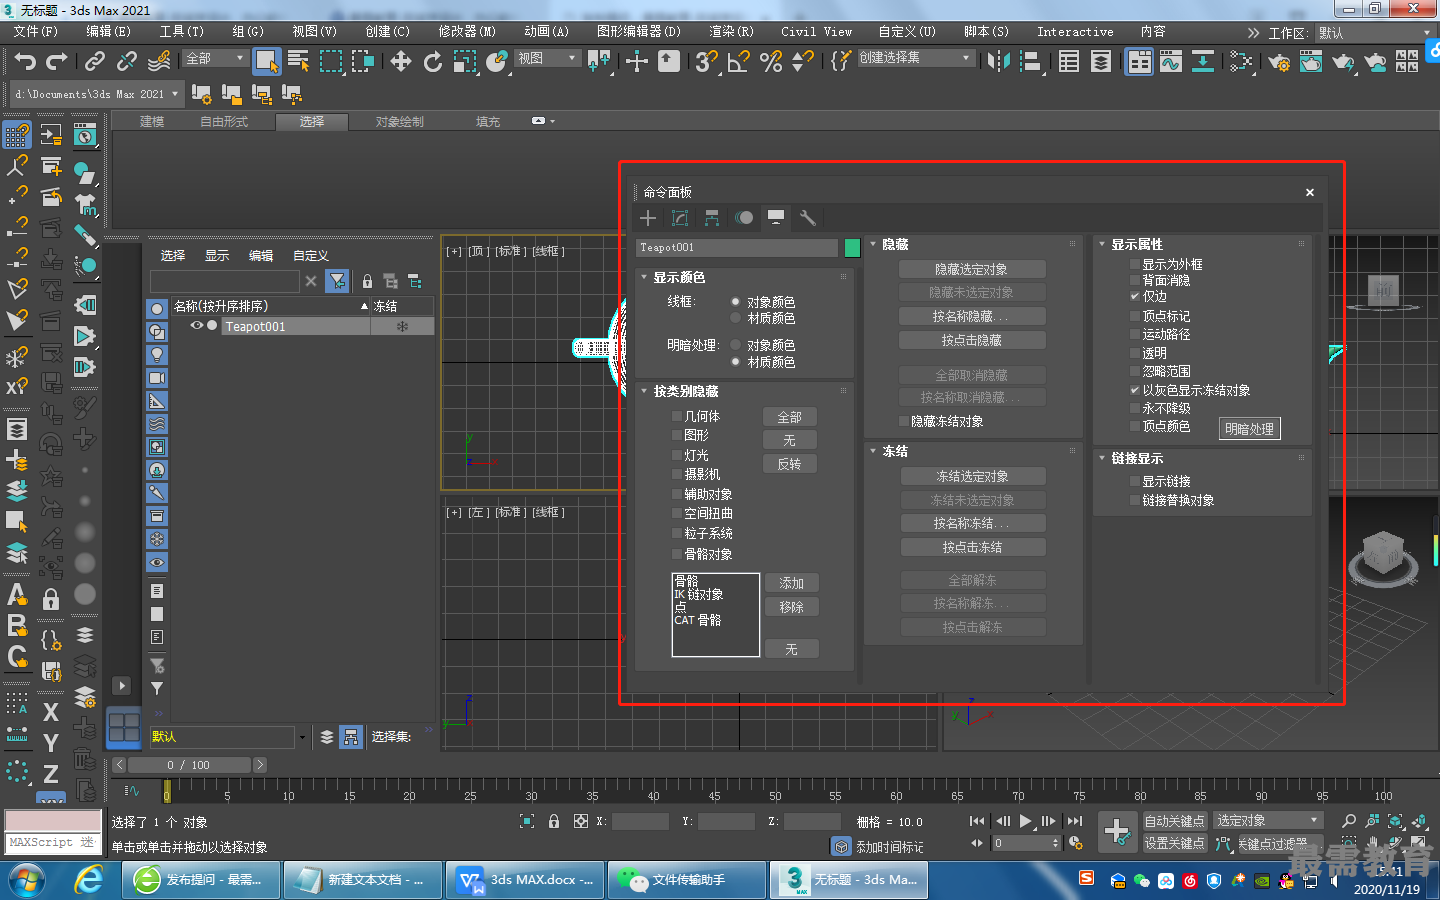Collapse the 冻结 rollout

point(873,451)
